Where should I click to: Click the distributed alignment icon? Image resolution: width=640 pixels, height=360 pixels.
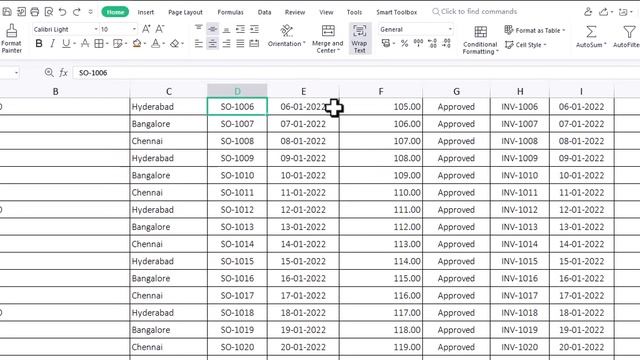(254, 43)
